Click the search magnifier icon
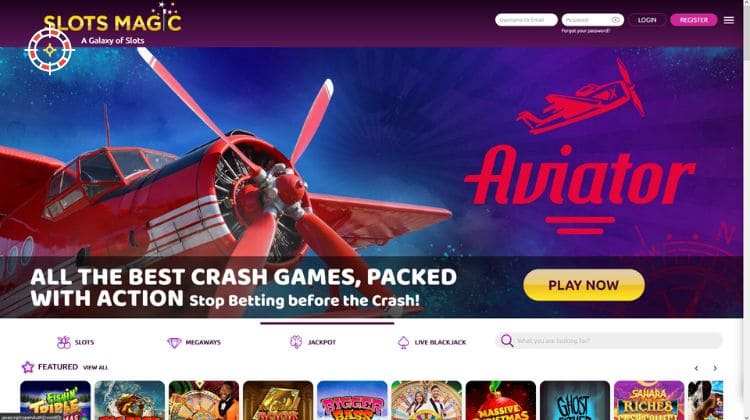 pyautogui.click(x=507, y=341)
